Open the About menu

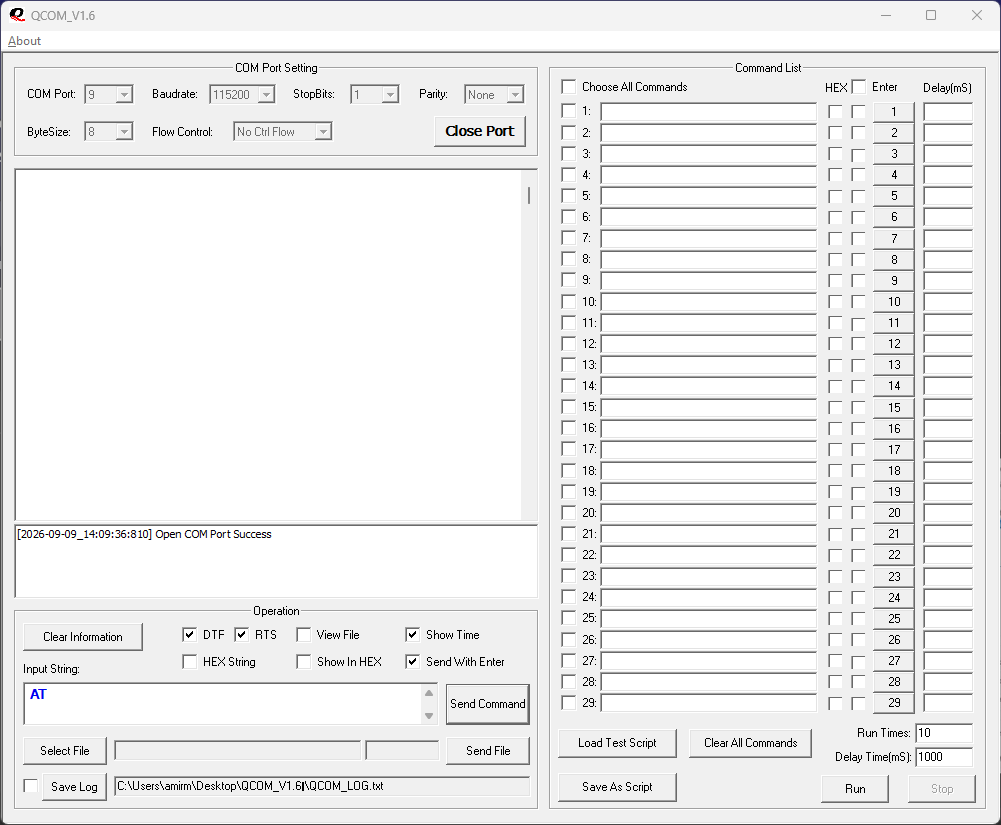[x=24, y=41]
